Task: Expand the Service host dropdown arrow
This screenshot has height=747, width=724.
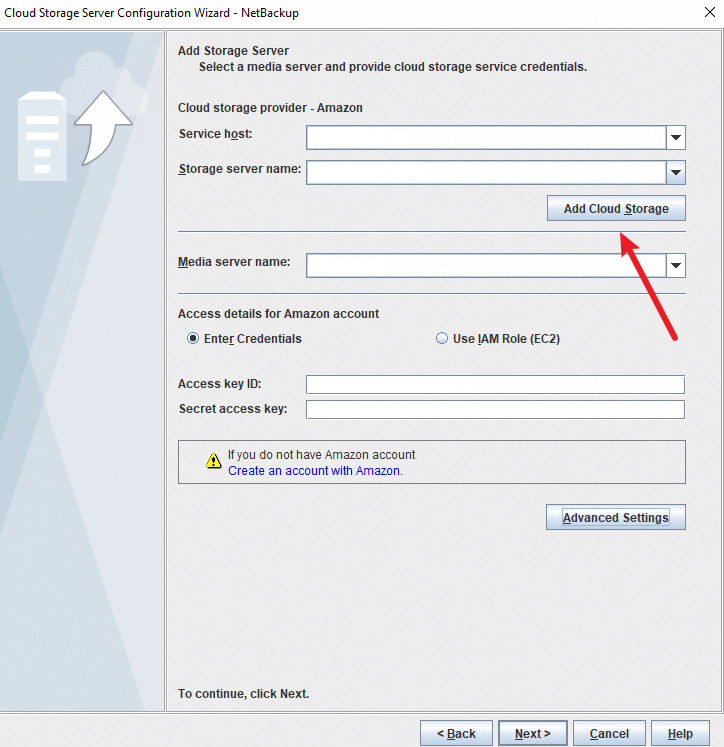Action: coord(676,137)
